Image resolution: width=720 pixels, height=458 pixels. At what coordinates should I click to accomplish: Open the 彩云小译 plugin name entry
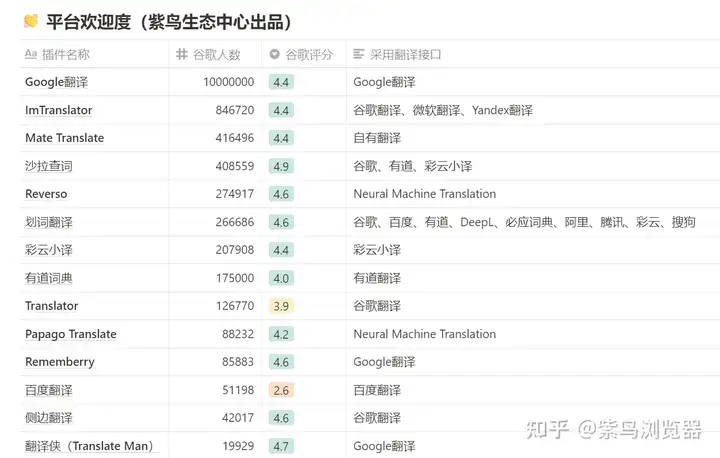[49, 250]
